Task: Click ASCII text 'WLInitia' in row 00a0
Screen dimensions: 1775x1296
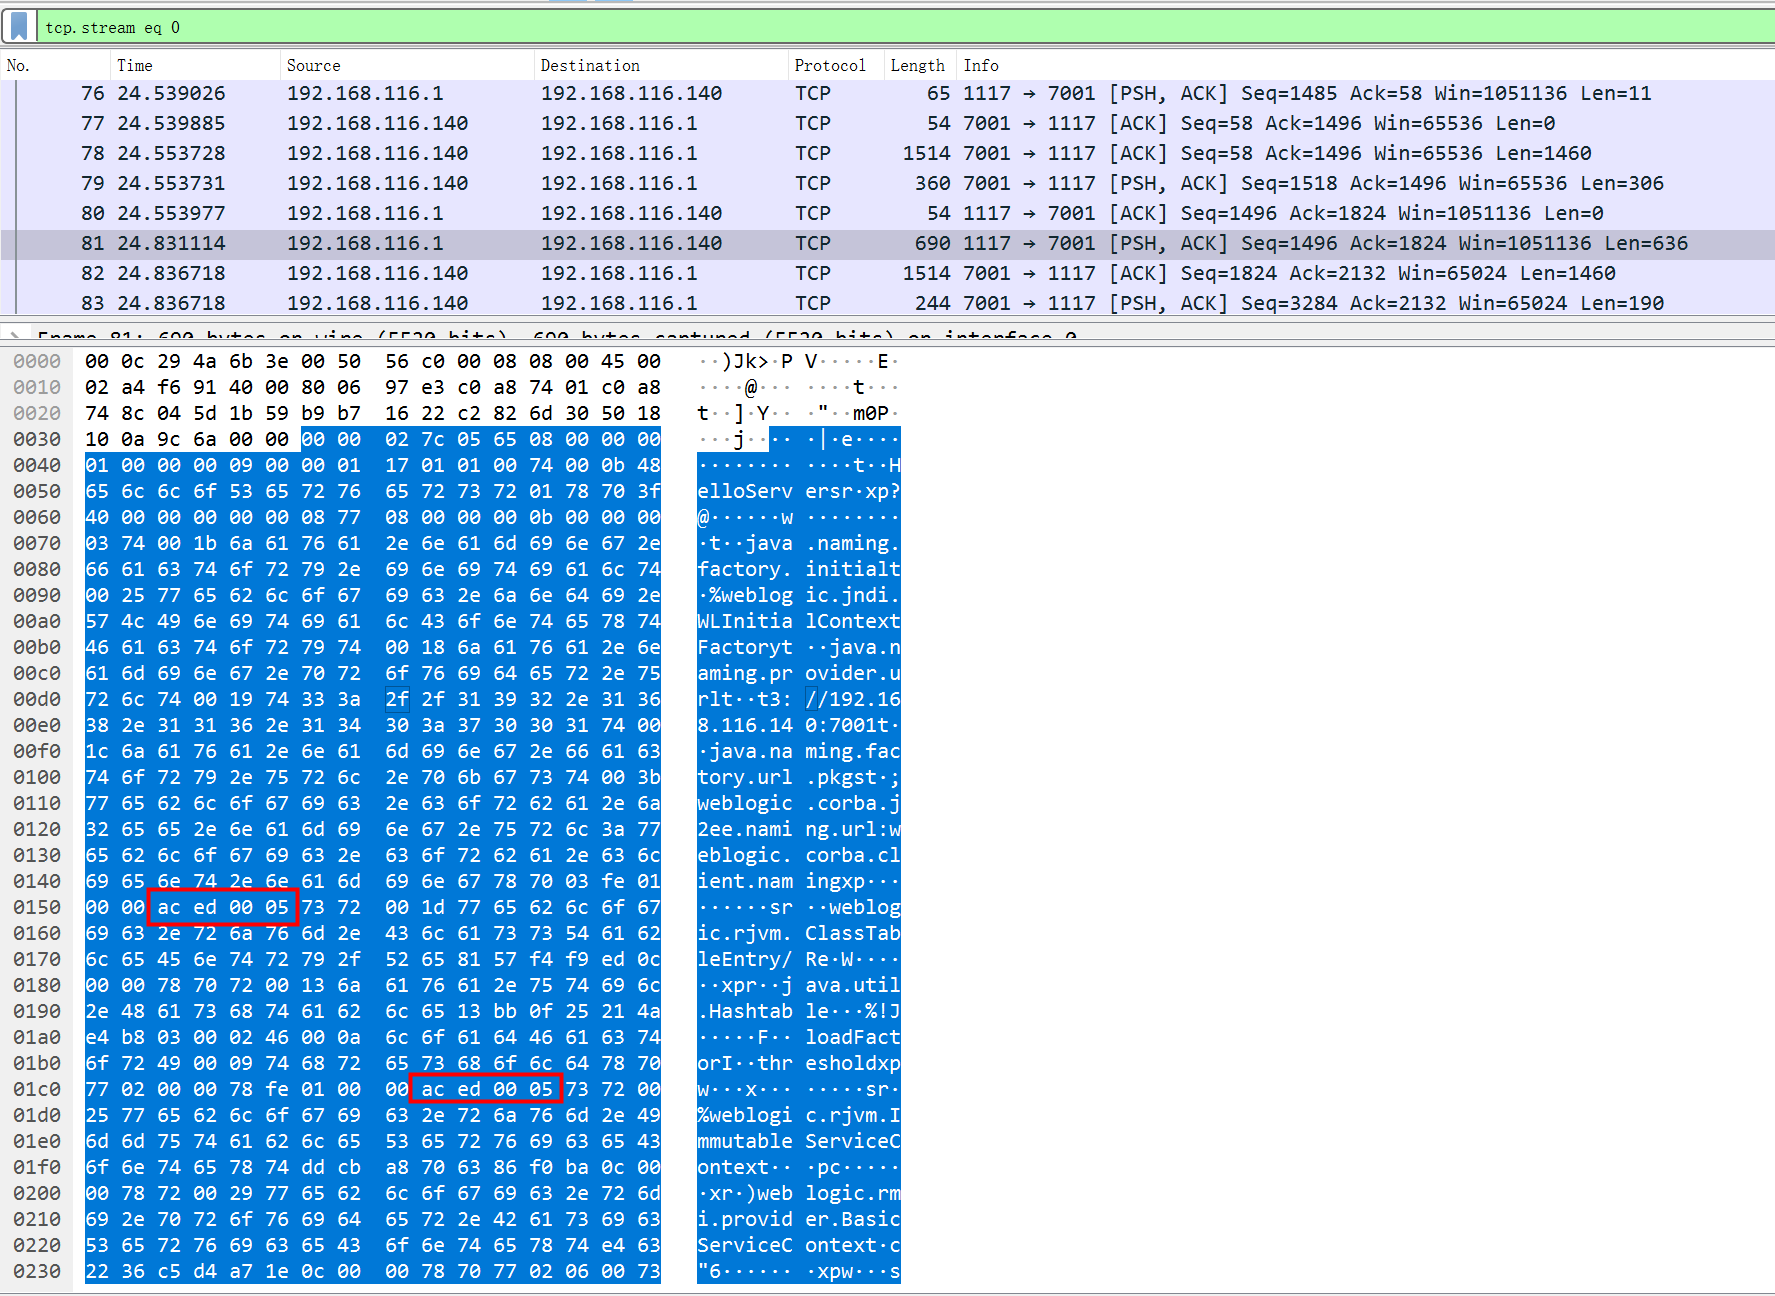Action: point(745,621)
